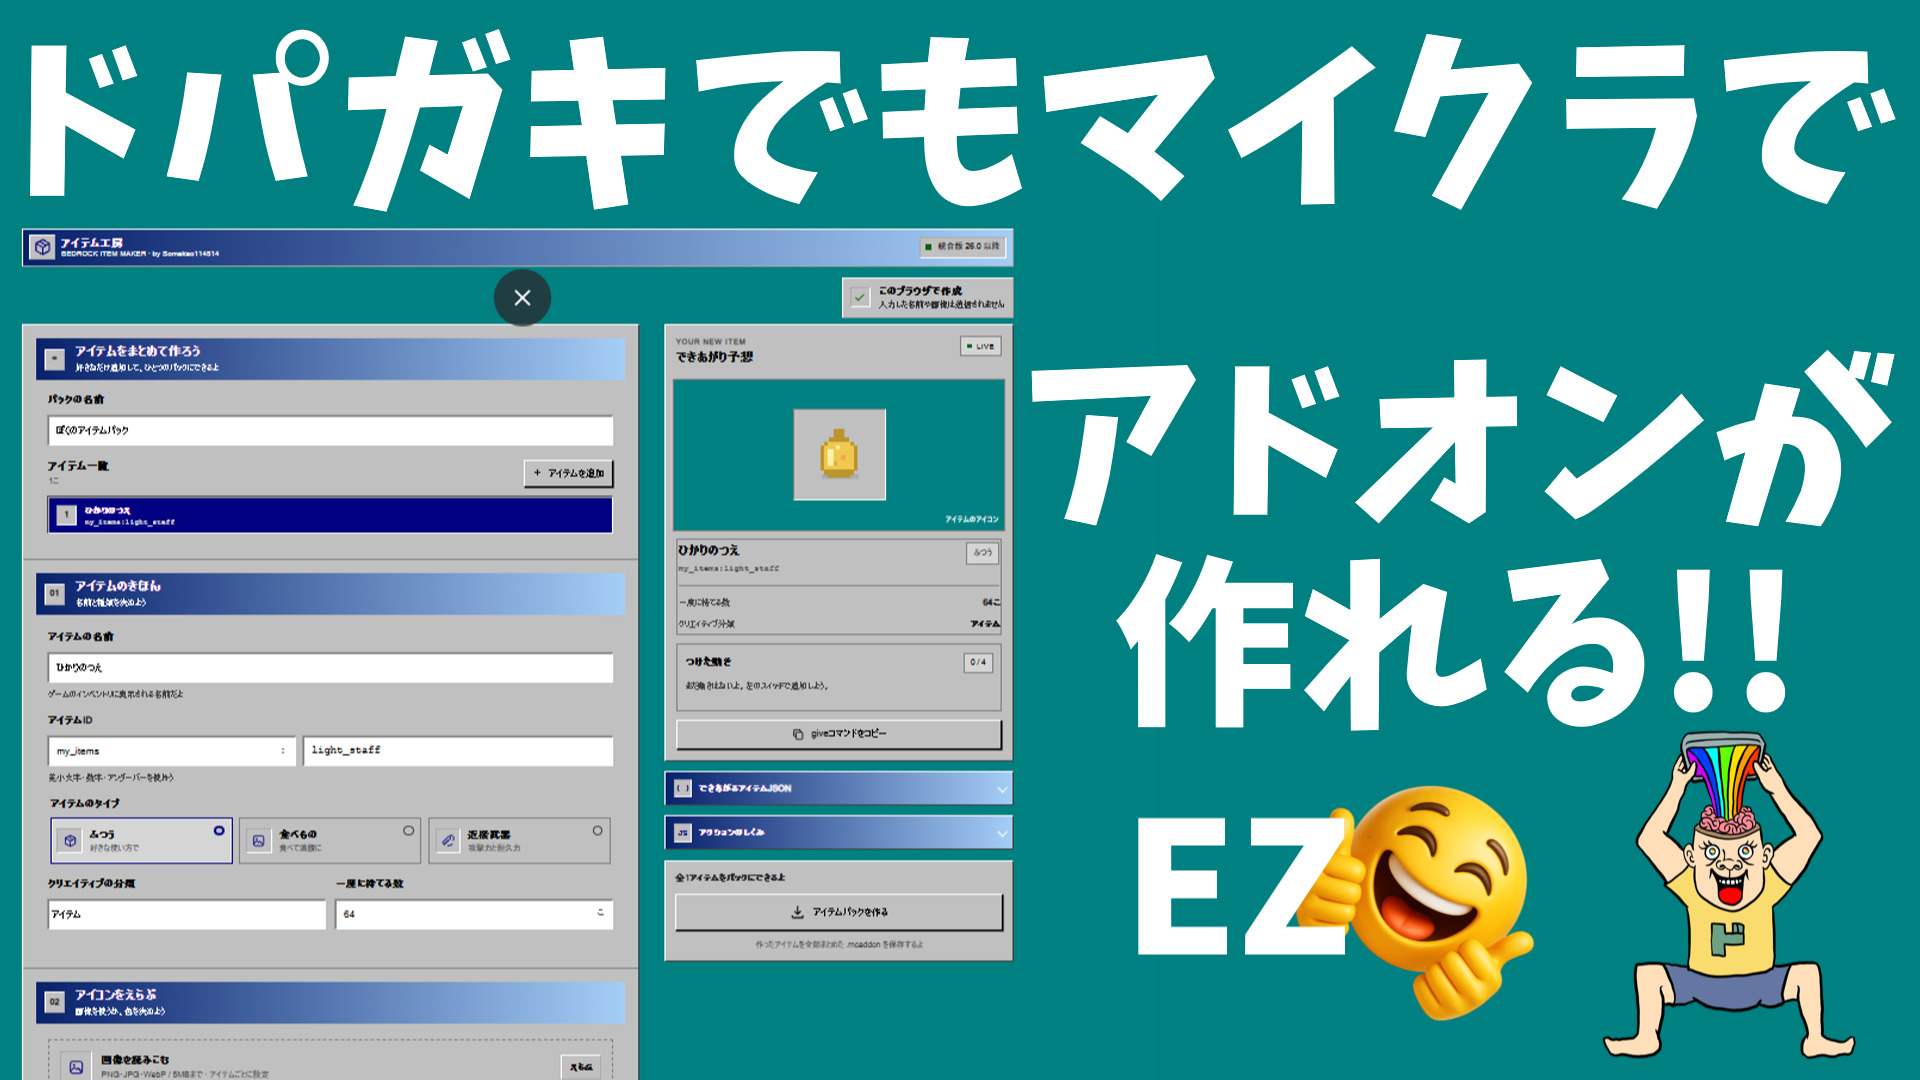This screenshot has height=1080, width=1920.
Task: Click the image upload icon beside 画像を読みこむ
Action: click(76, 1067)
